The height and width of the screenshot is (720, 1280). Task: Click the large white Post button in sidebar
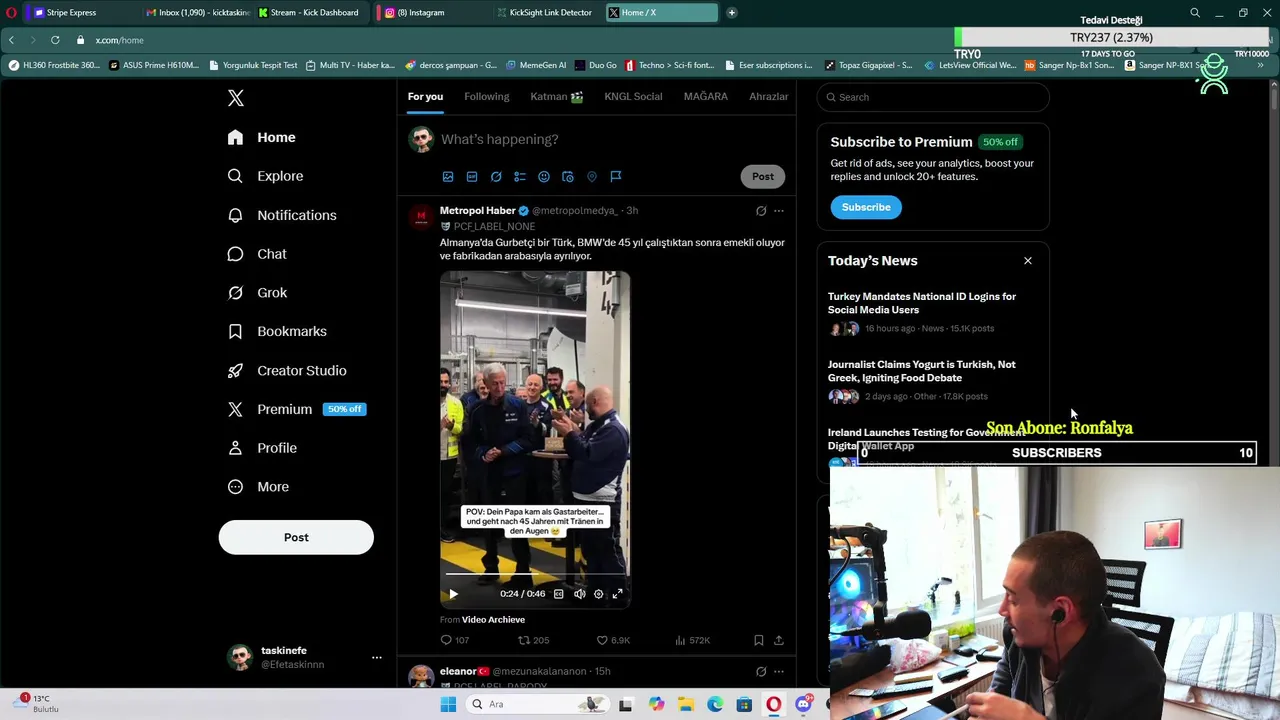296,537
